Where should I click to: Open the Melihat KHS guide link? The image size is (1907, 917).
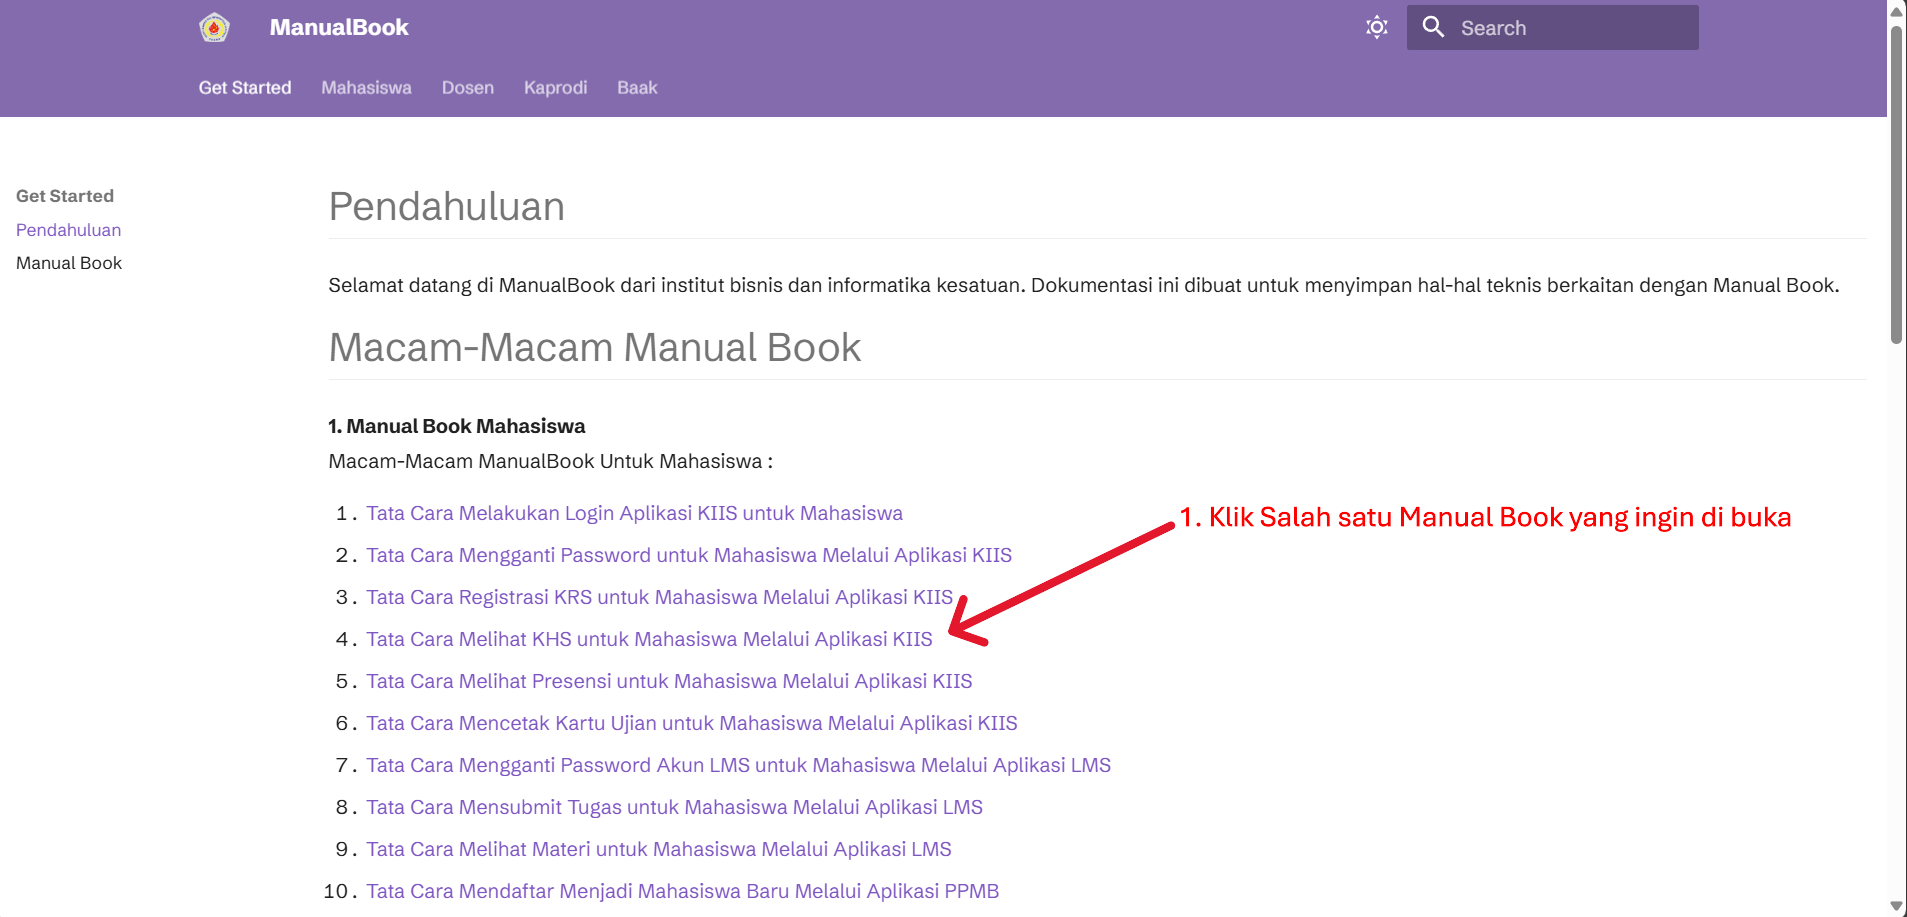[x=649, y=639]
